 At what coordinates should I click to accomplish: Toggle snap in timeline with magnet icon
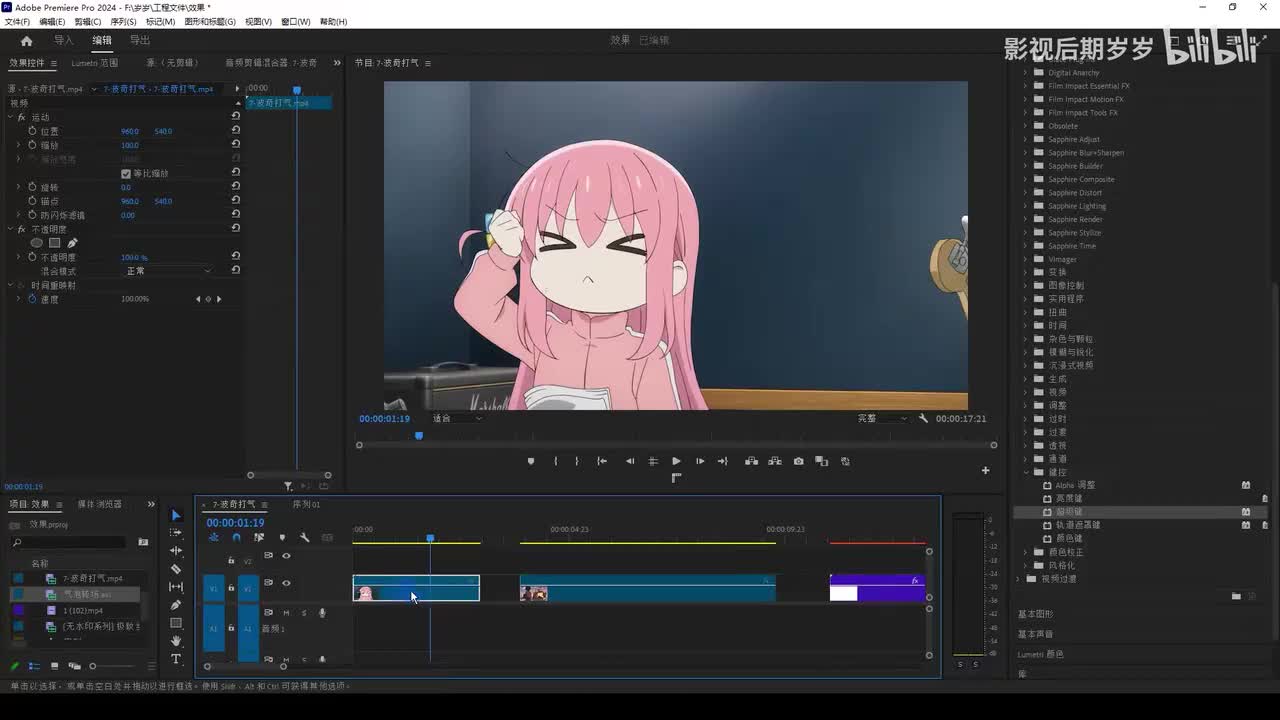[x=236, y=538]
